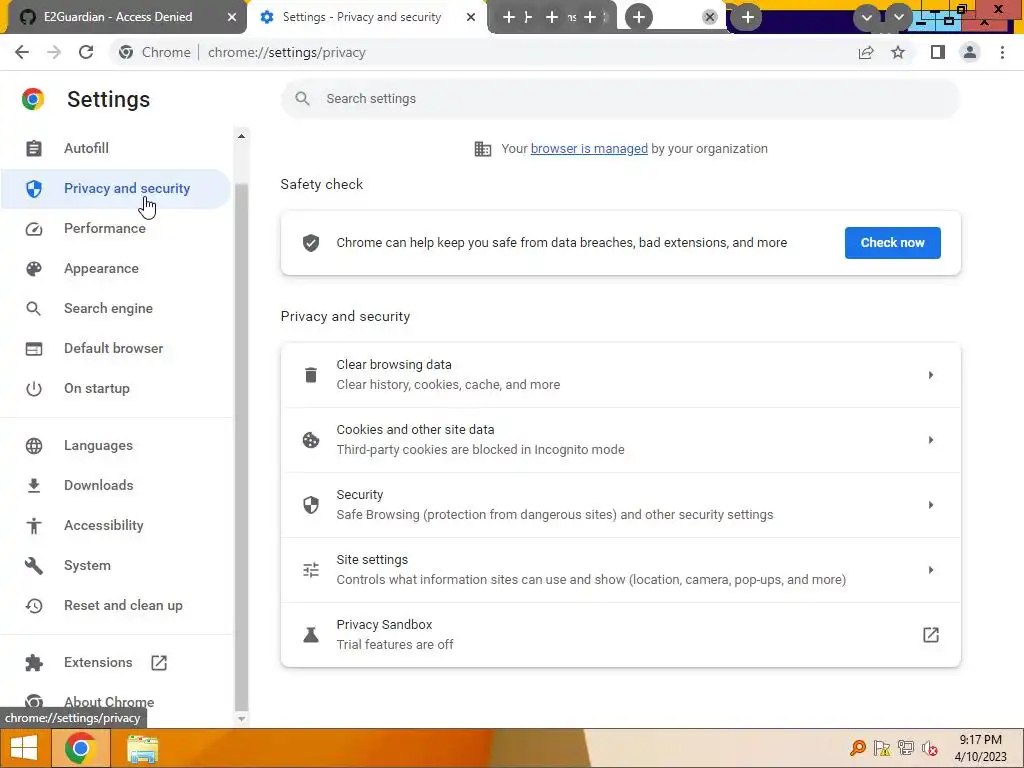Click the sidebar vertical scrollbar thumb

click(x=241, y=447)
